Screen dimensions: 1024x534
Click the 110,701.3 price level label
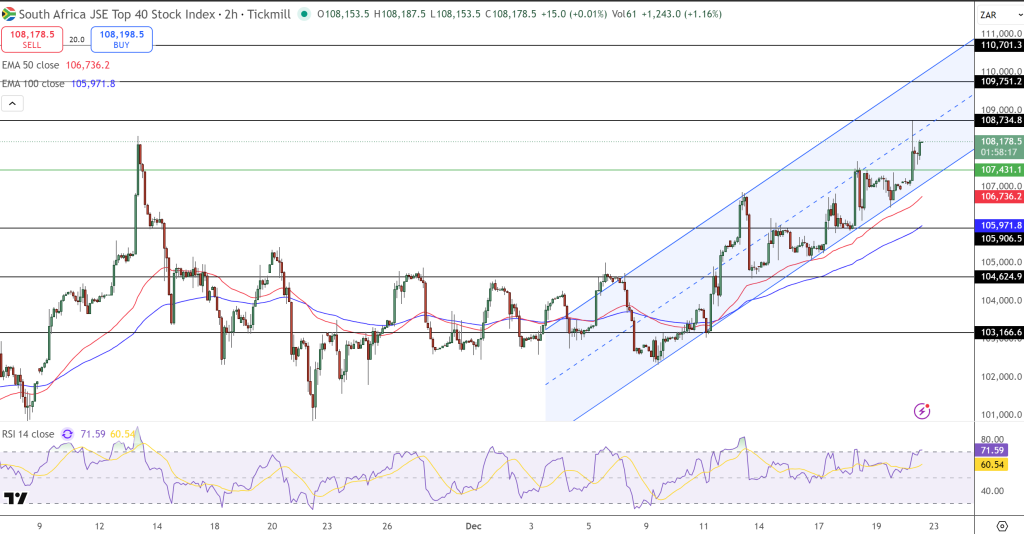(x=999, y=45)
